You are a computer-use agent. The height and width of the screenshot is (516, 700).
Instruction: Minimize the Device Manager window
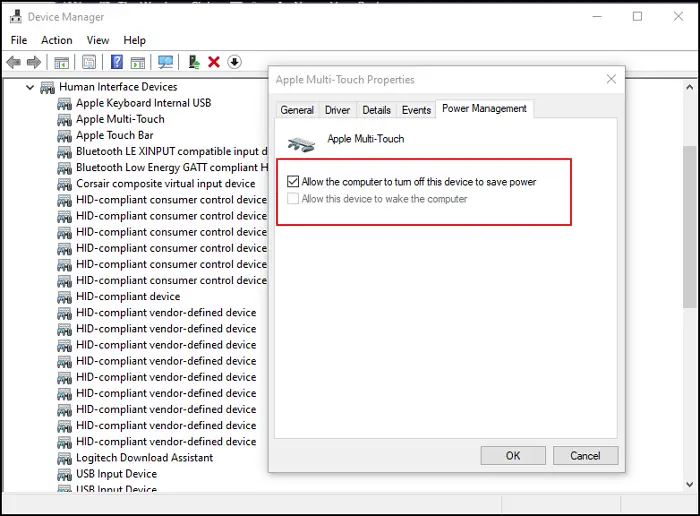click(x=597, y=17)
